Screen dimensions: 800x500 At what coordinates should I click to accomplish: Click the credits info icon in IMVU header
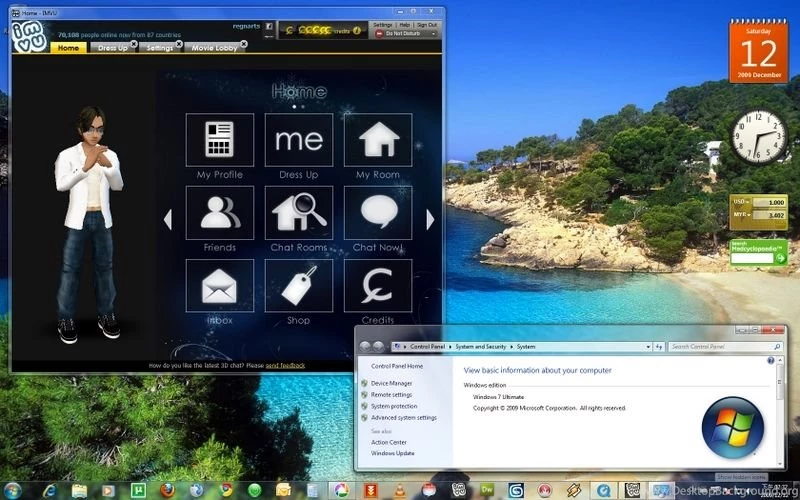point(357,31)
